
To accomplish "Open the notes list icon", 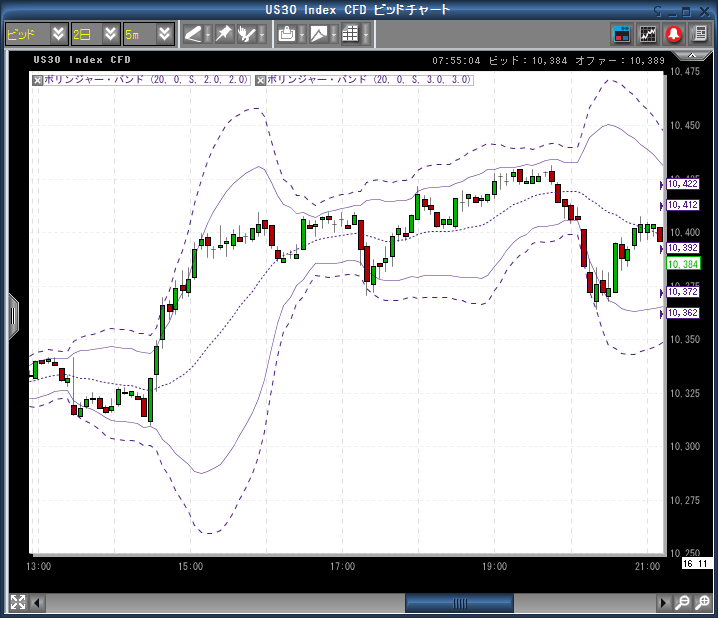I will point(699,34).
